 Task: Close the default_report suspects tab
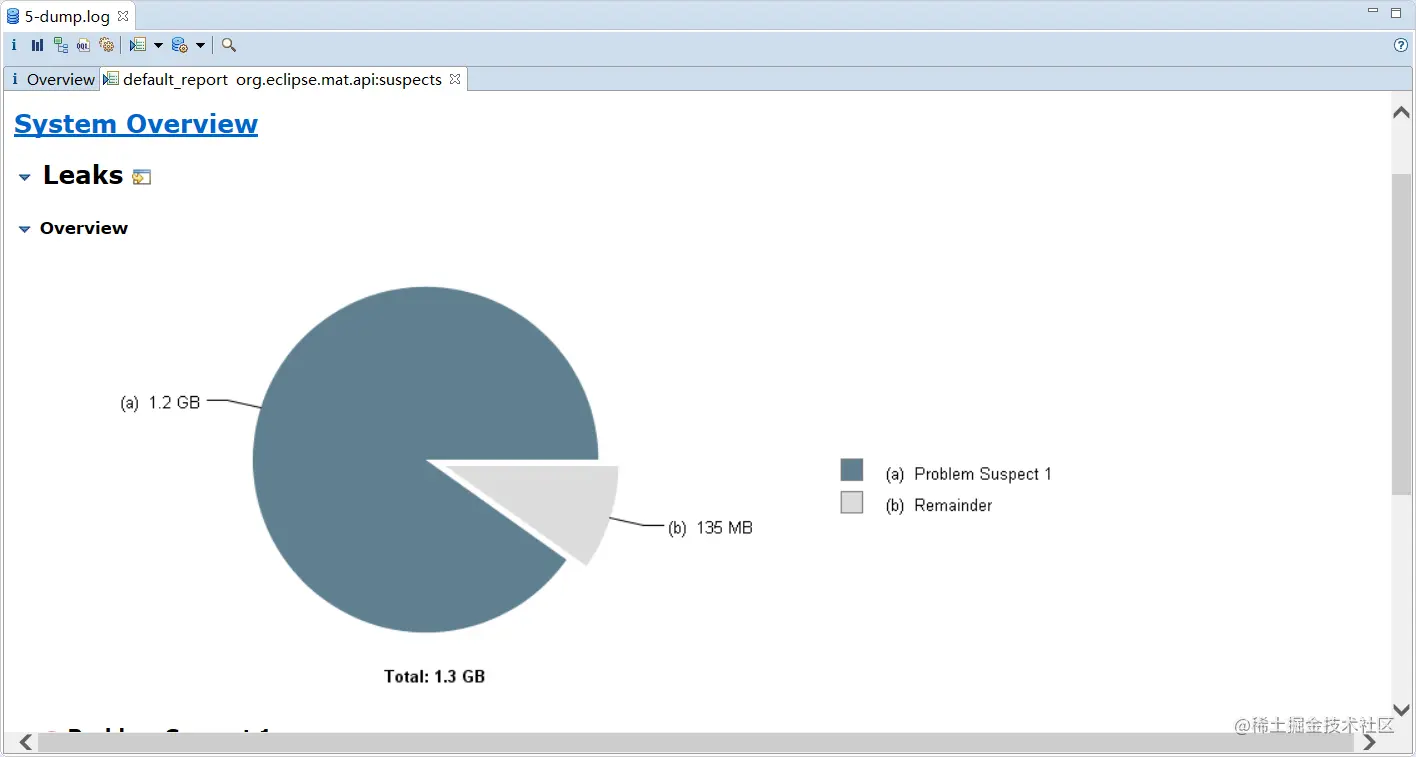pyautogui.click(x=455, y=79)
